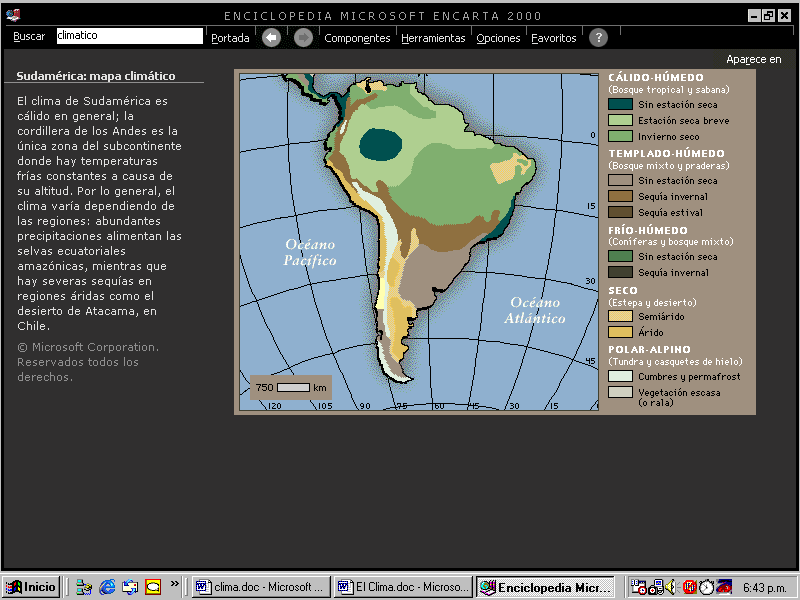Open the Favoritos menu

554,38
